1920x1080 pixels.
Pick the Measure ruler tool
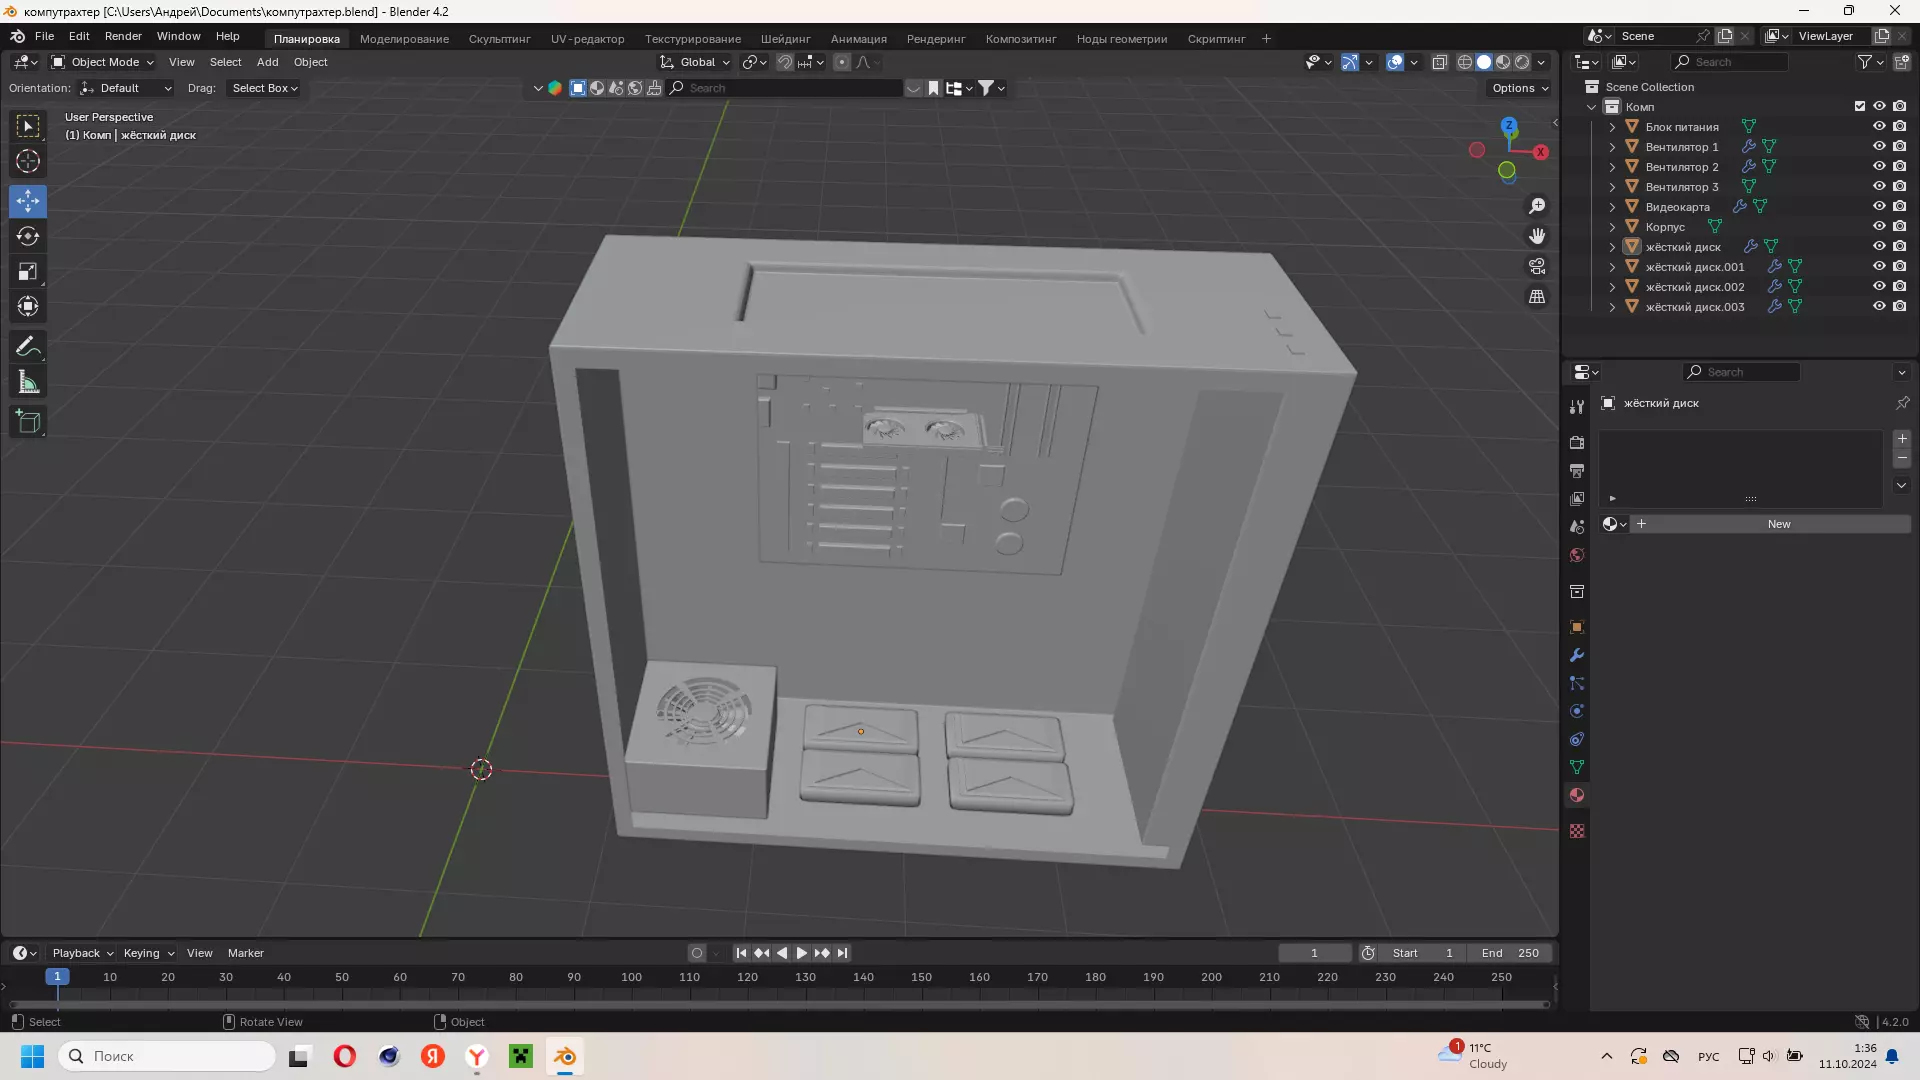[28, 382]
